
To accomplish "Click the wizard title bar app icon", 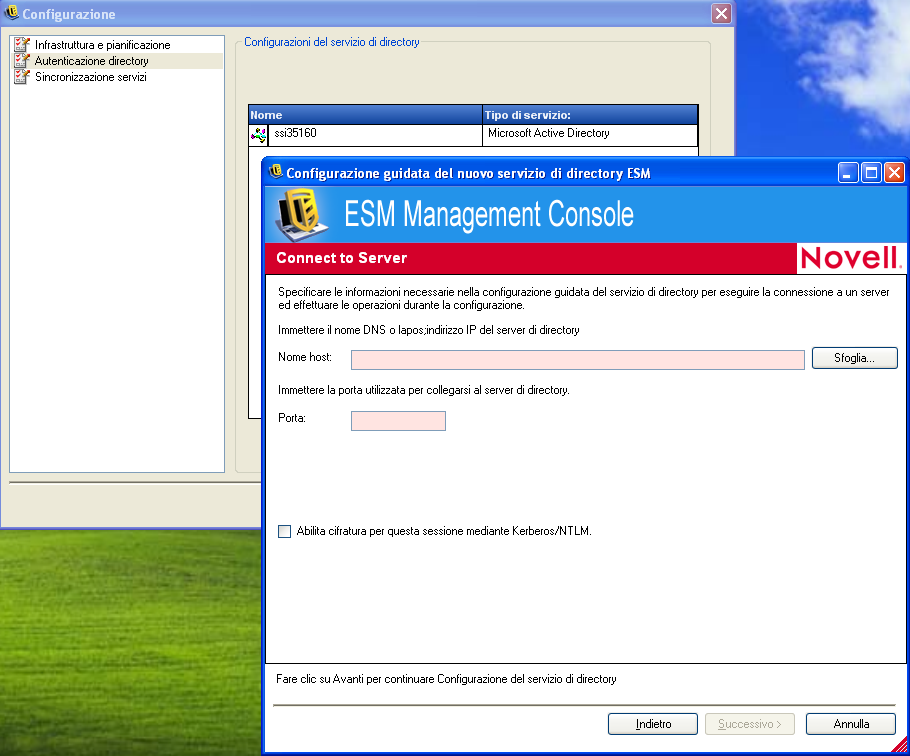I will (x=276, y=172).
